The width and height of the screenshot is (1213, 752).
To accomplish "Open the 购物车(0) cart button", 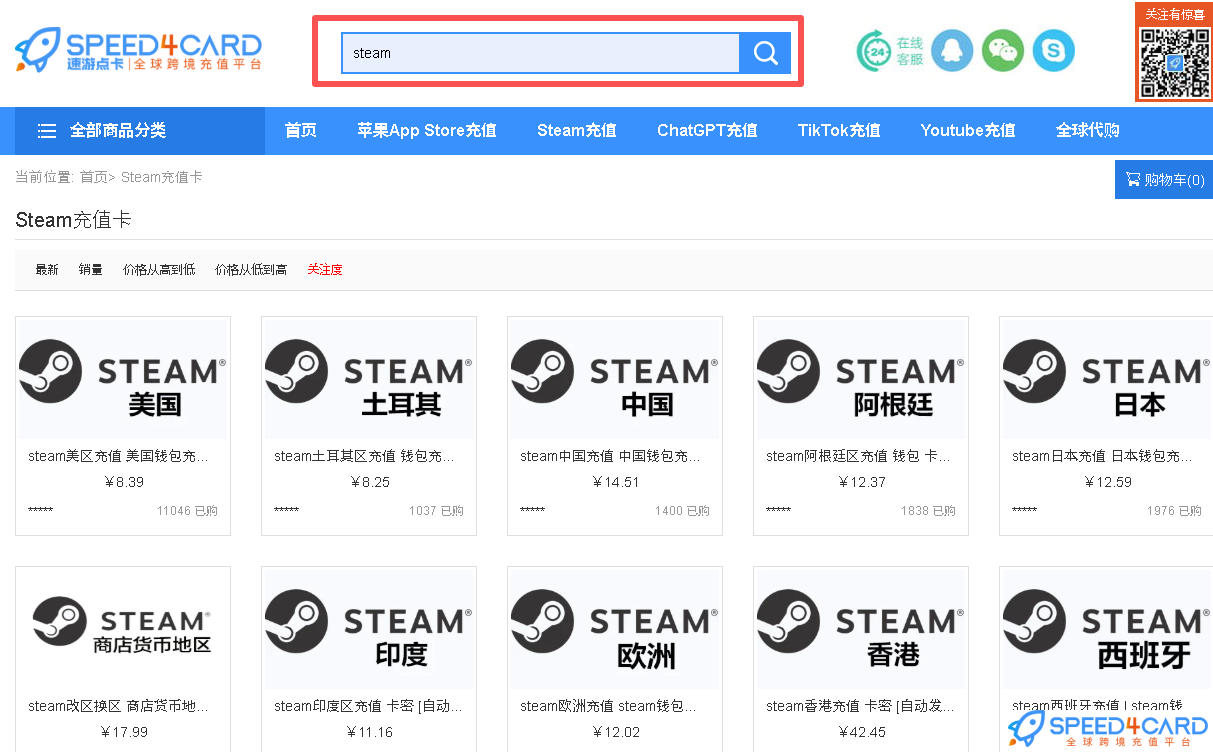I will pyautogui.click(x=1165, y=178).
